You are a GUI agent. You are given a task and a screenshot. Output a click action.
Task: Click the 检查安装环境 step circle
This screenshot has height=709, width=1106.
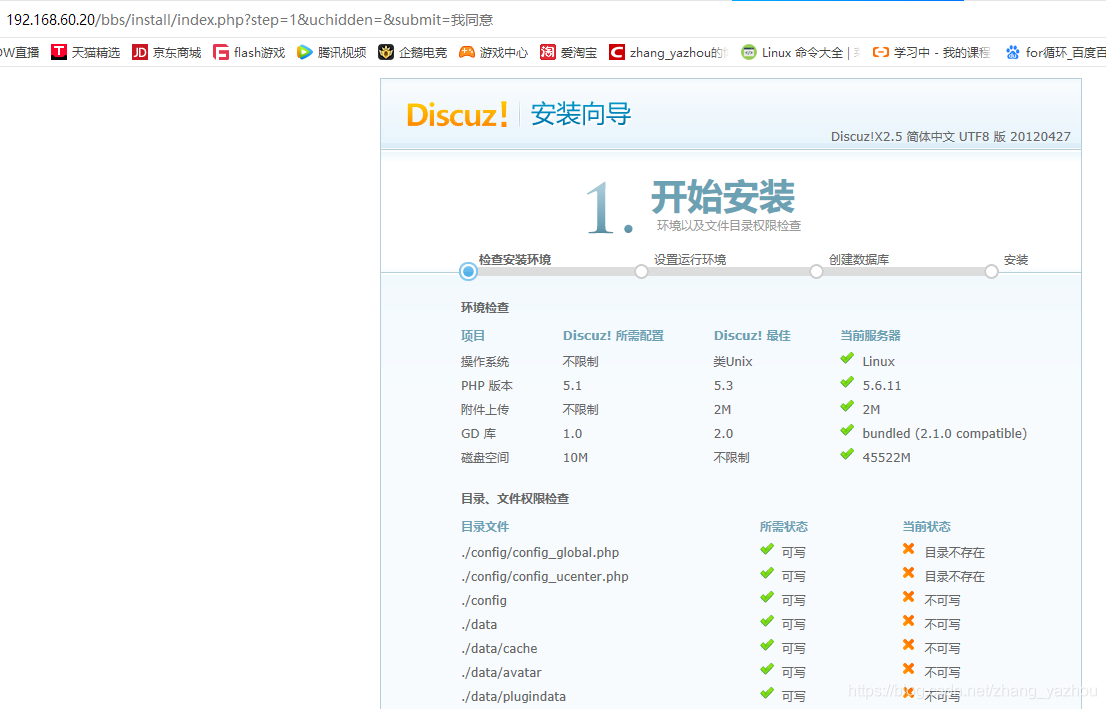click(468, 272)
